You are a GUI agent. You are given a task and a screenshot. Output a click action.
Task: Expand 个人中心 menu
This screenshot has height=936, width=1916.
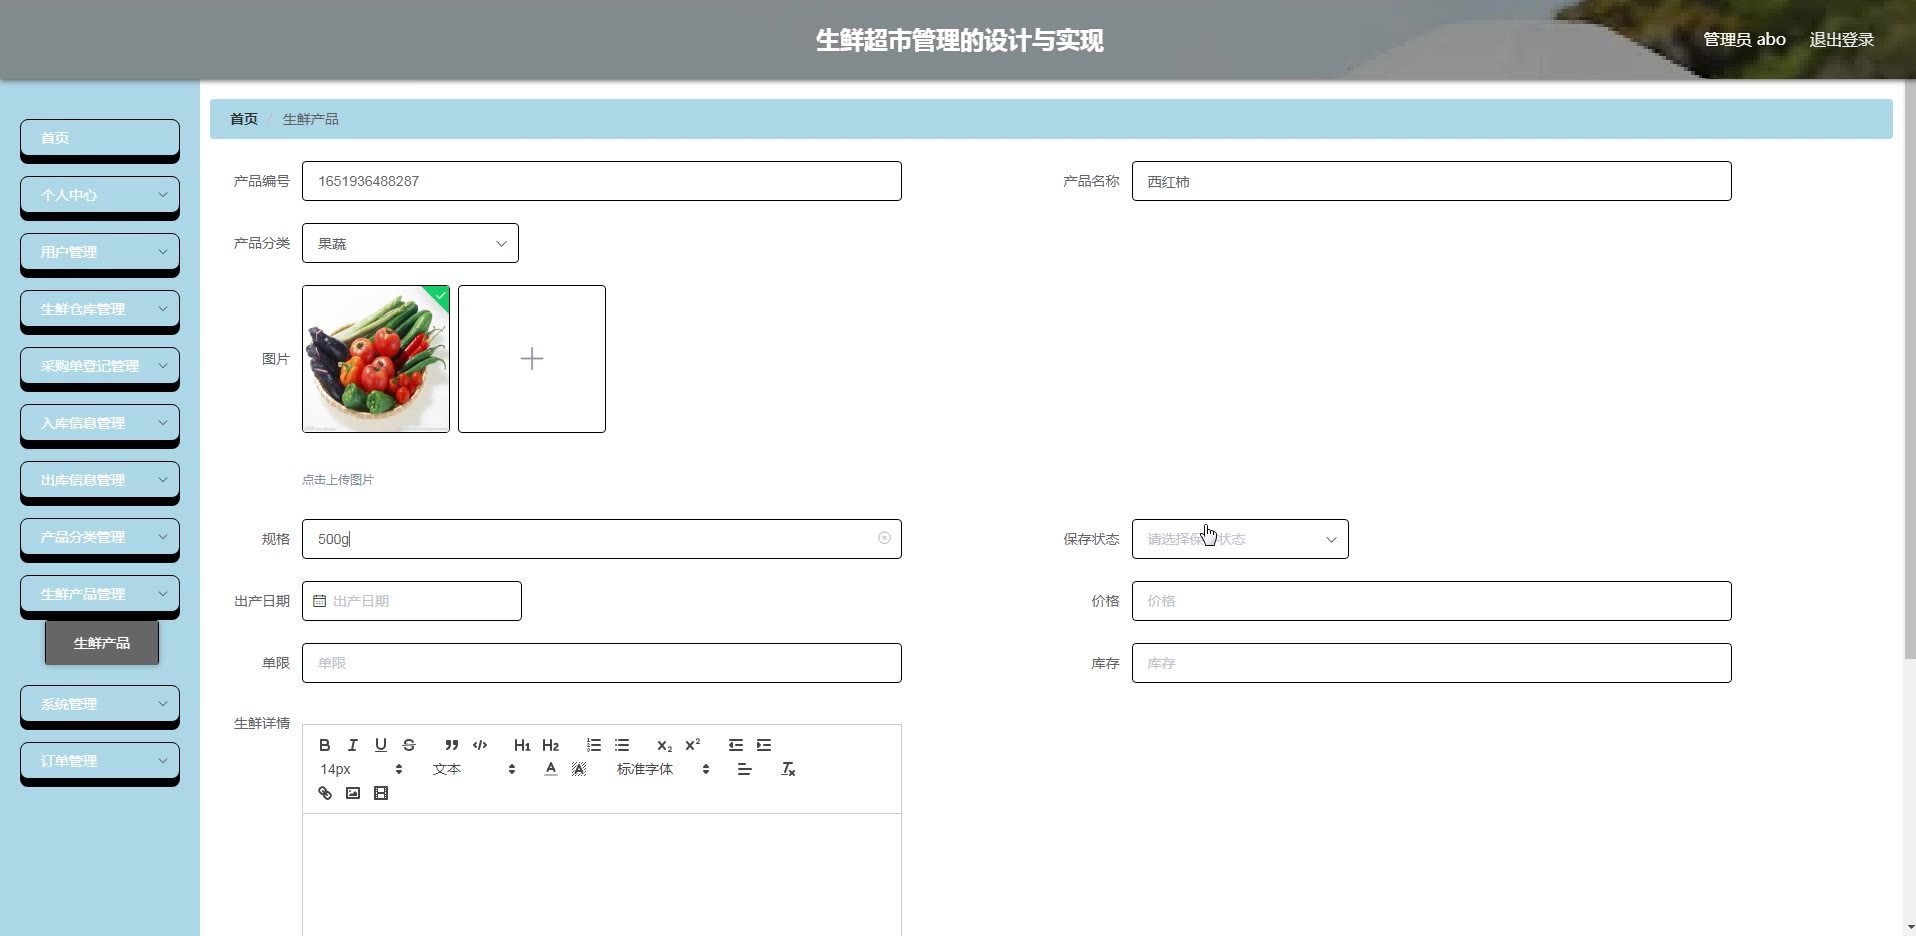100,195
